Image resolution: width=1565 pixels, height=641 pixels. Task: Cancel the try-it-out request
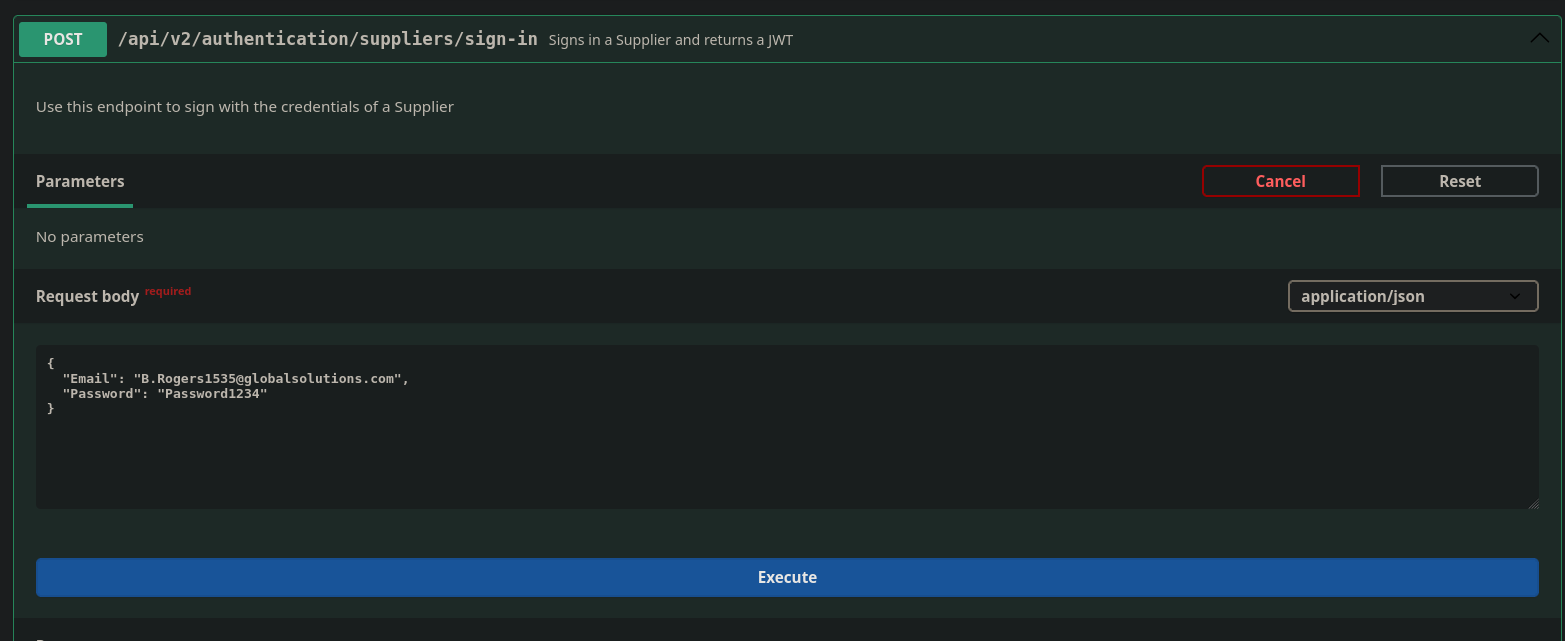[x=1280, y=181]
